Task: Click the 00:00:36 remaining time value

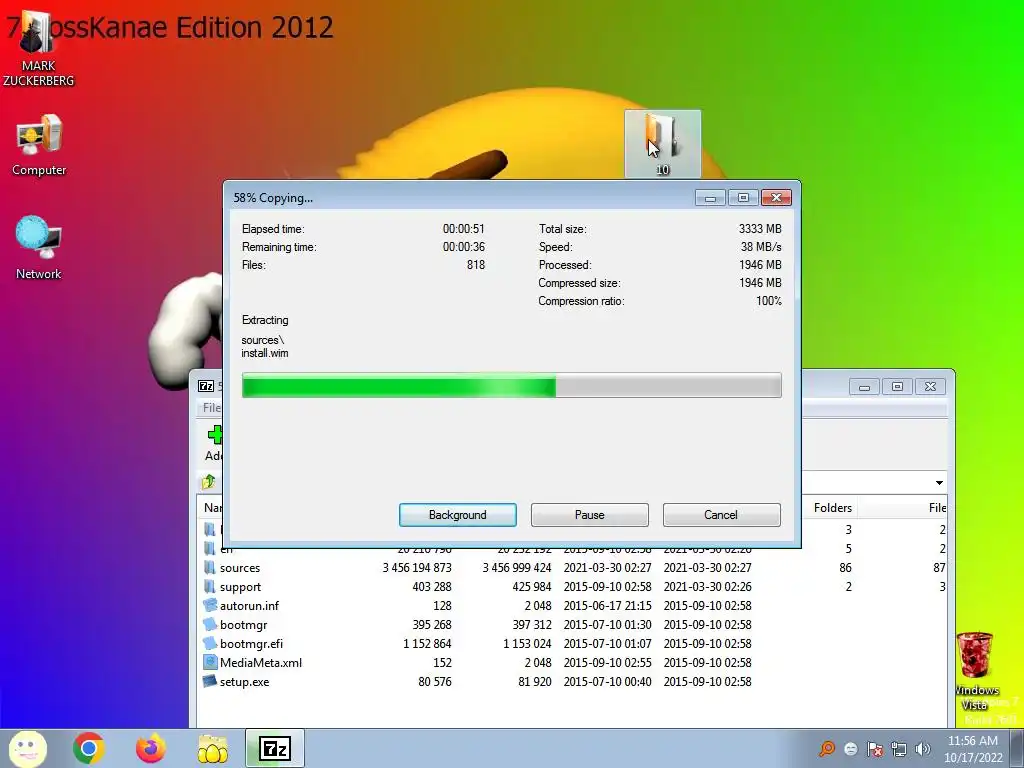Action: [464, 247]
